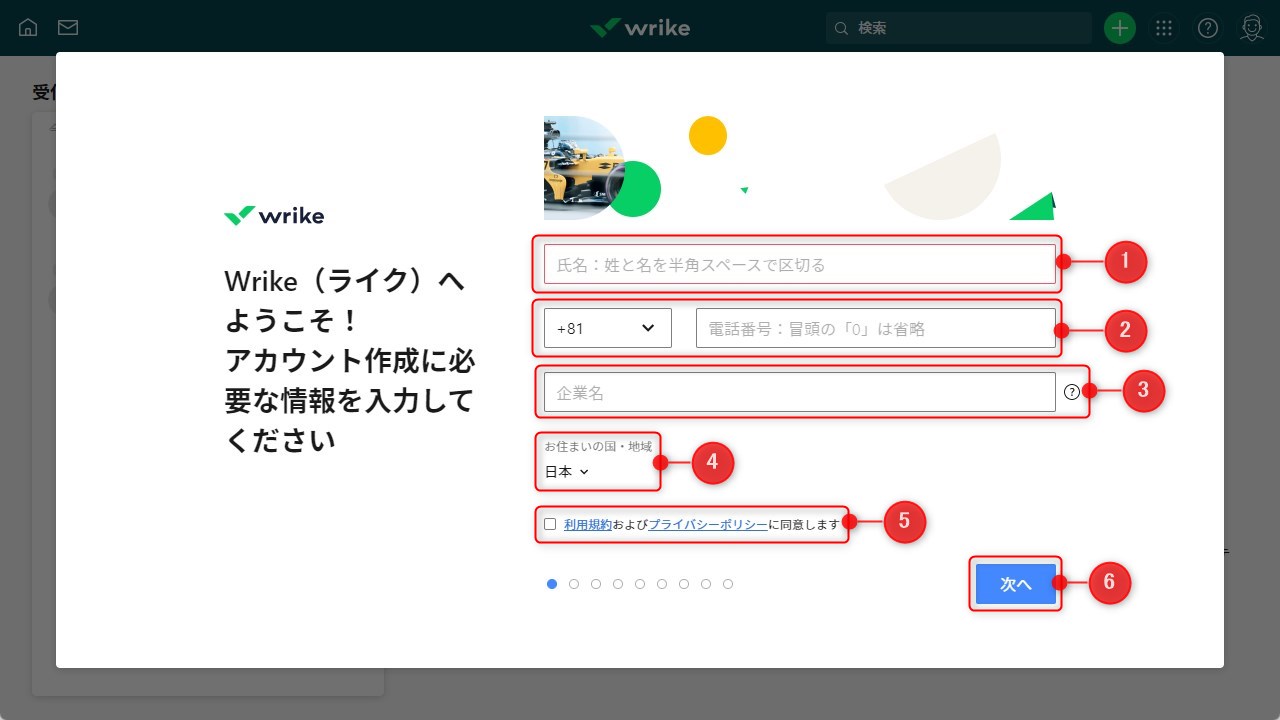
Task: Open the 利用規約 link
Action: coord(586,522)
